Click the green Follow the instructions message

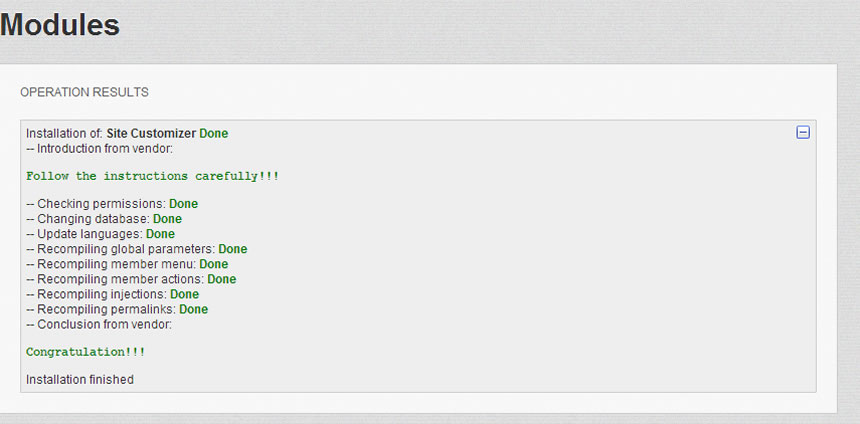coord(152,176)
